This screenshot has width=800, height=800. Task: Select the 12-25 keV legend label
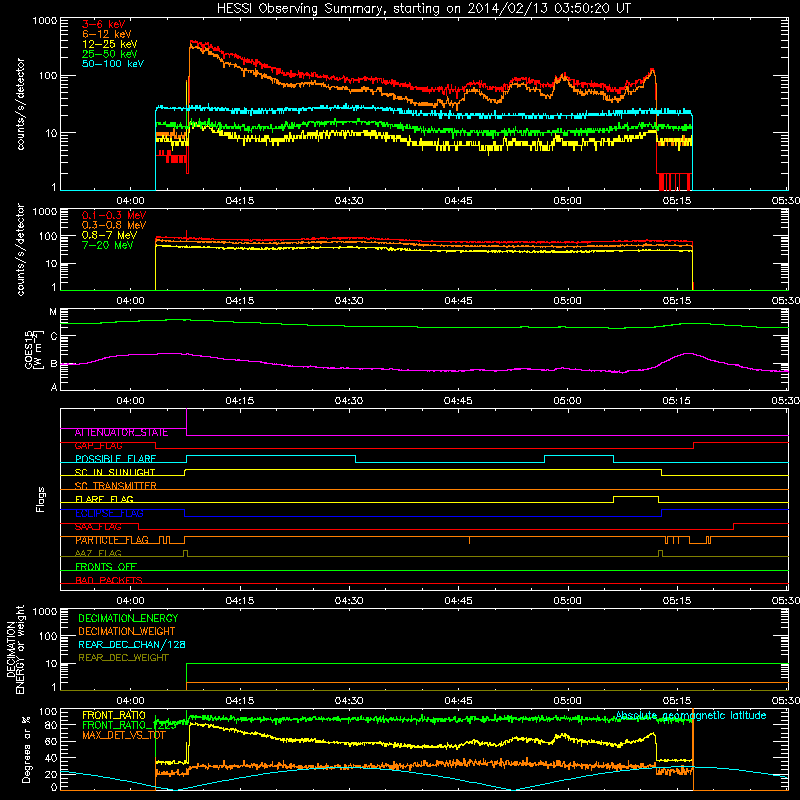[109, 44]
